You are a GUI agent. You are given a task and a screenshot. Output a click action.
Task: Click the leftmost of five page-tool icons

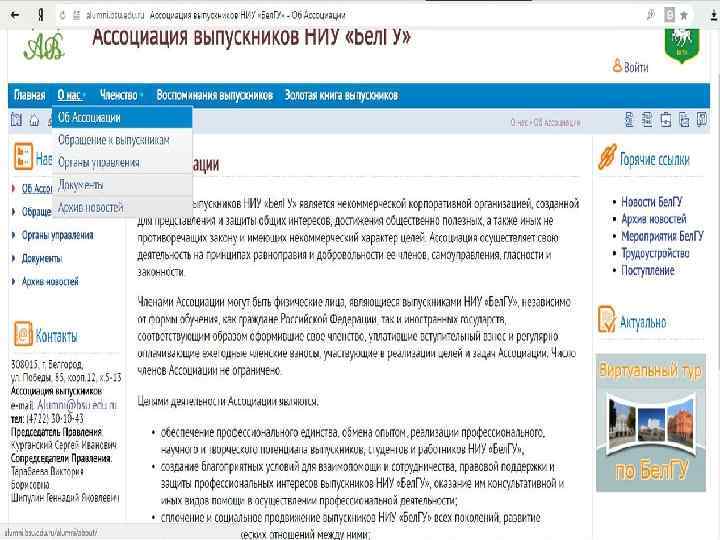(x=629, y=120)
